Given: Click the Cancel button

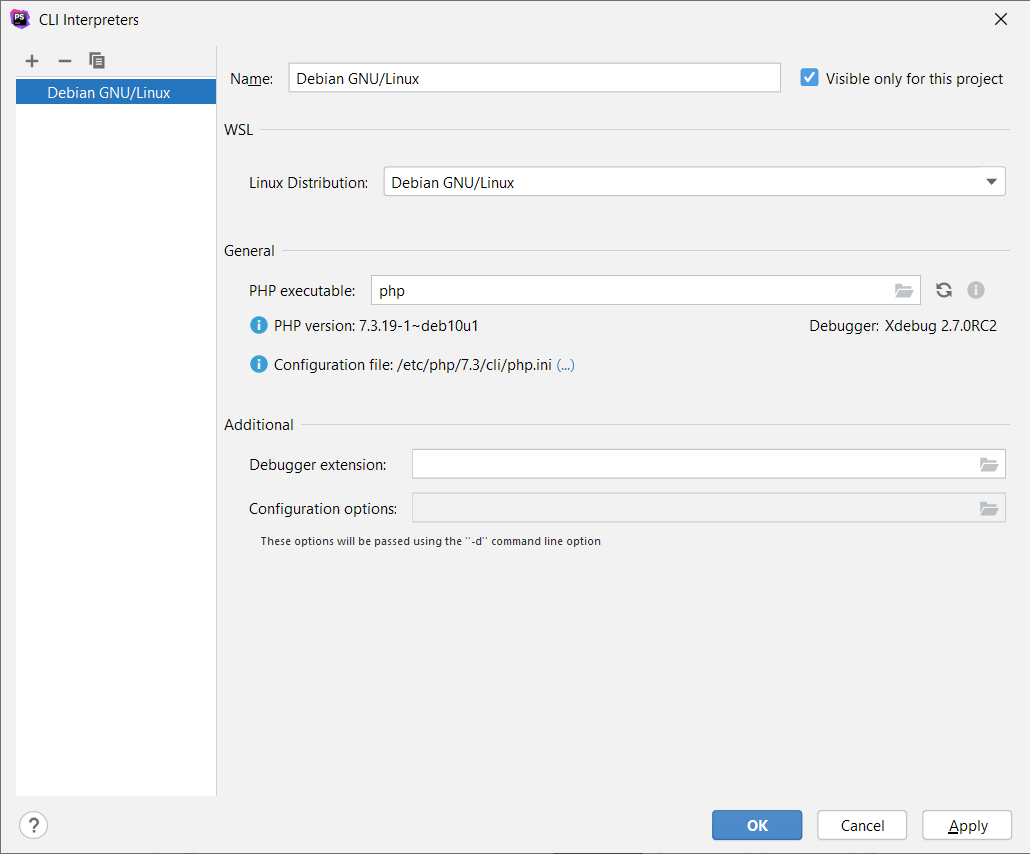Looking at the screenshot, I should [x=862, y=825].
